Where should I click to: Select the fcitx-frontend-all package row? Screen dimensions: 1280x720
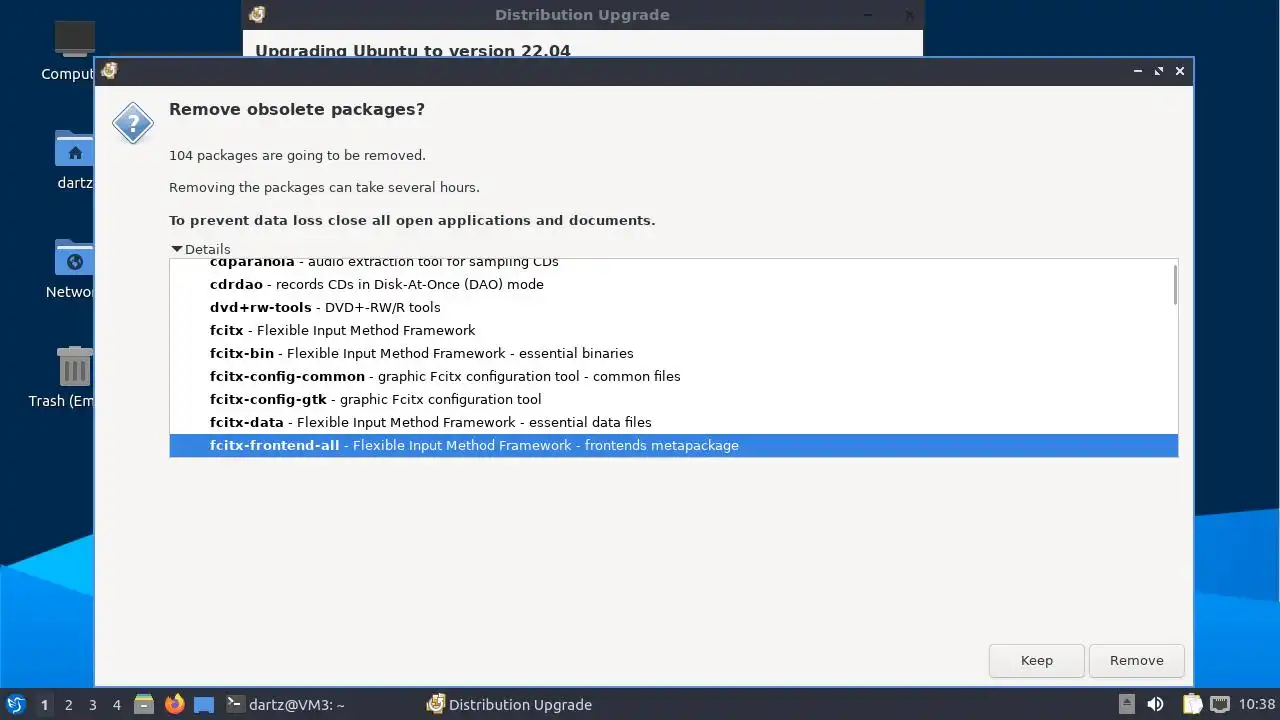pyautogui.click(x=673, y=445)
